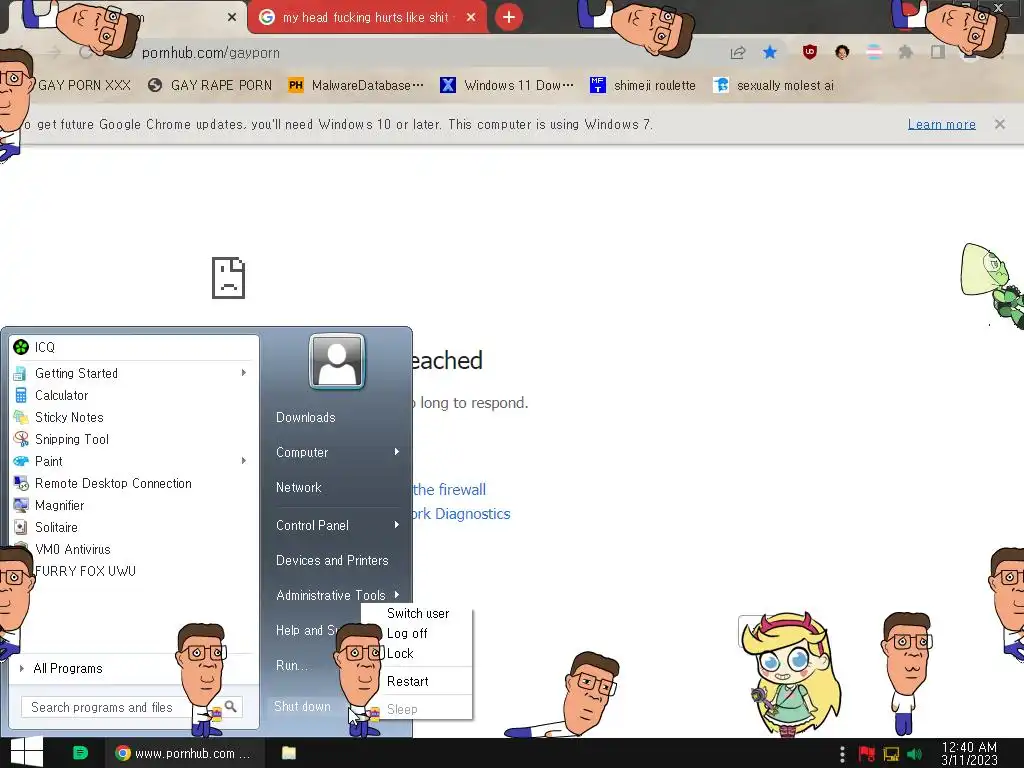
Task: Open the Extensions puzzle piece menu
Action: tap(905, 52)
